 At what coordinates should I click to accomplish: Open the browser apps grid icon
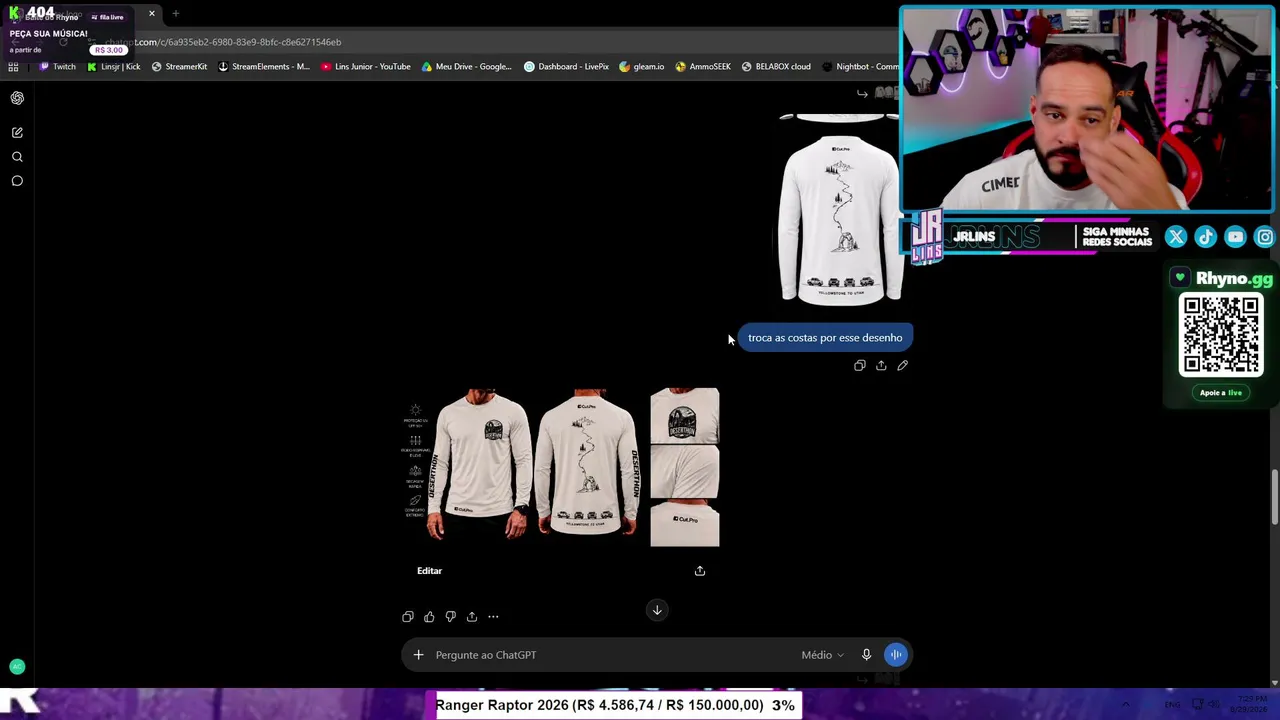[x=13, y=67]
